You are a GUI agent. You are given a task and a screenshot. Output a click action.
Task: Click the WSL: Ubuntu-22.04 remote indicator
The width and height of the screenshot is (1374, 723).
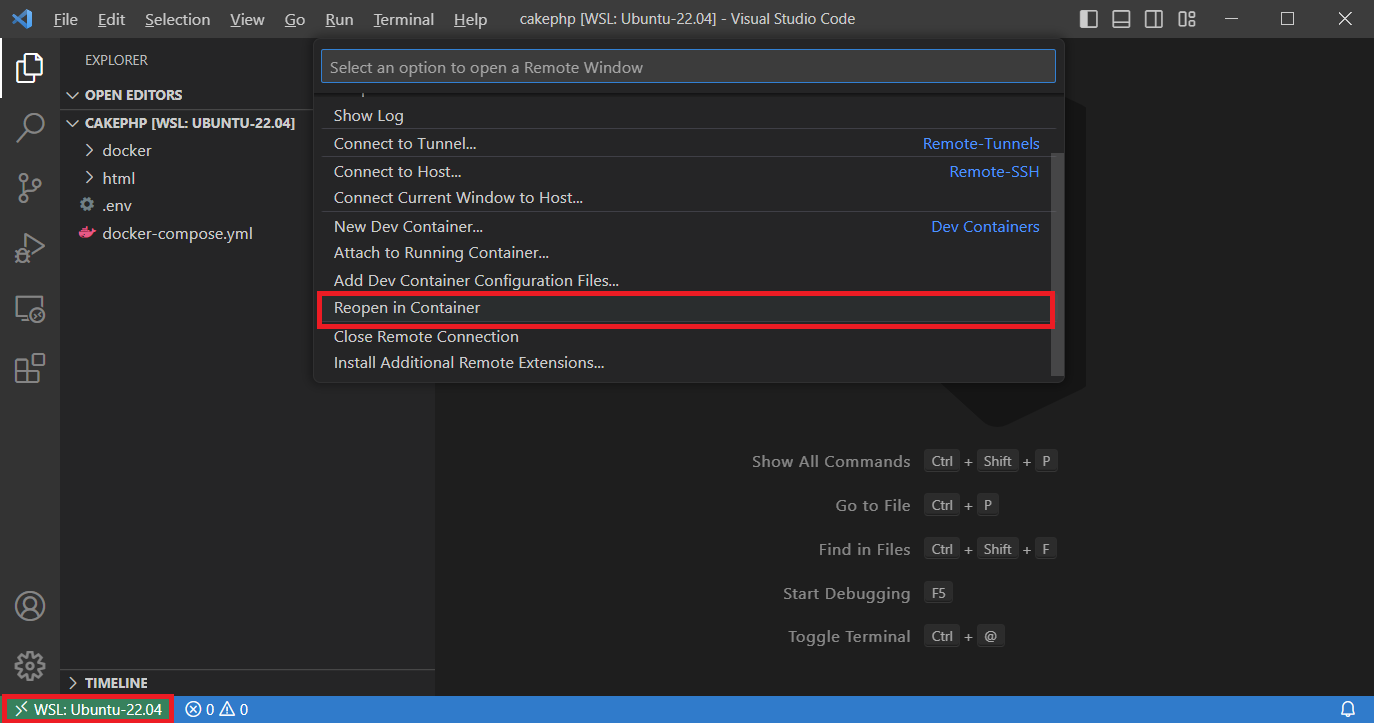point(87,709)
